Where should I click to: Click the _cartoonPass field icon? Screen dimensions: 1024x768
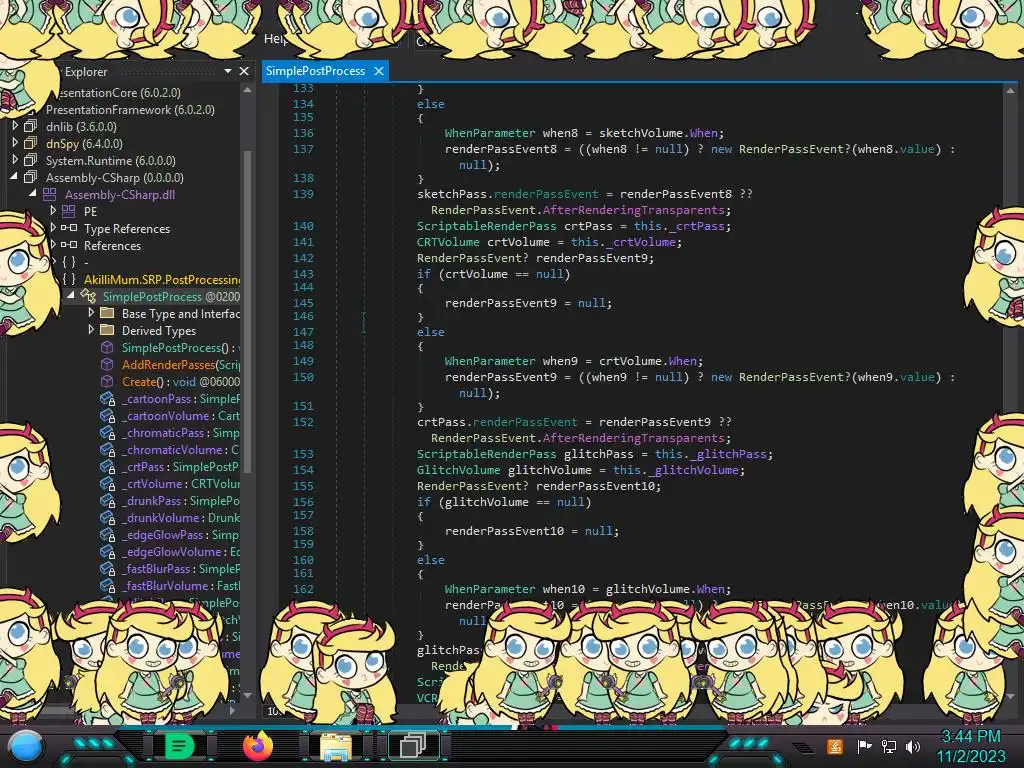click(x=107, y=398)
